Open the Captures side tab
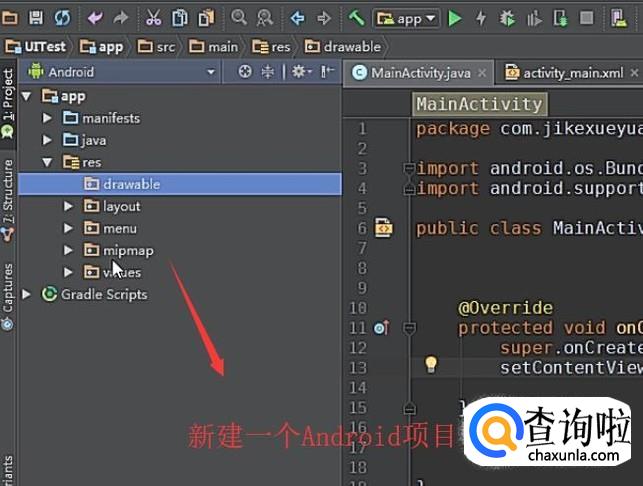Screen dimensions: 643x486 8,296
